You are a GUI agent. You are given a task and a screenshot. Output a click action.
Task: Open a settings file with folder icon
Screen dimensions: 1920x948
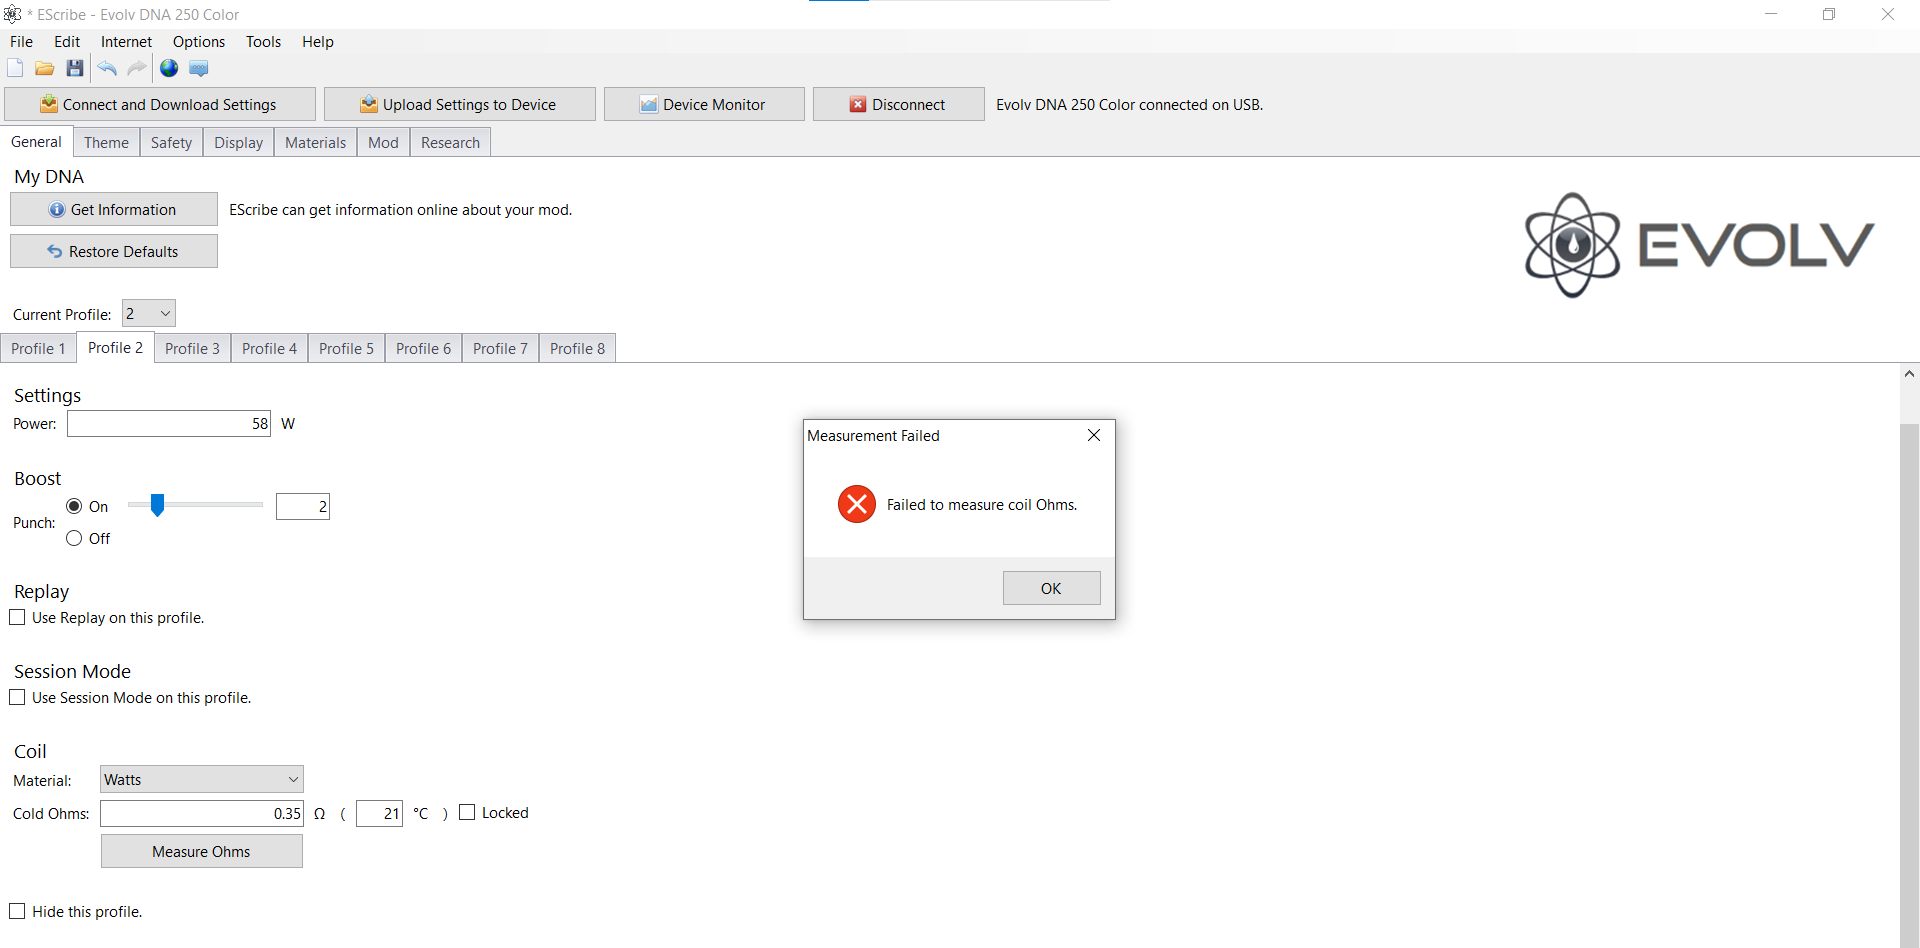point(44,68)
